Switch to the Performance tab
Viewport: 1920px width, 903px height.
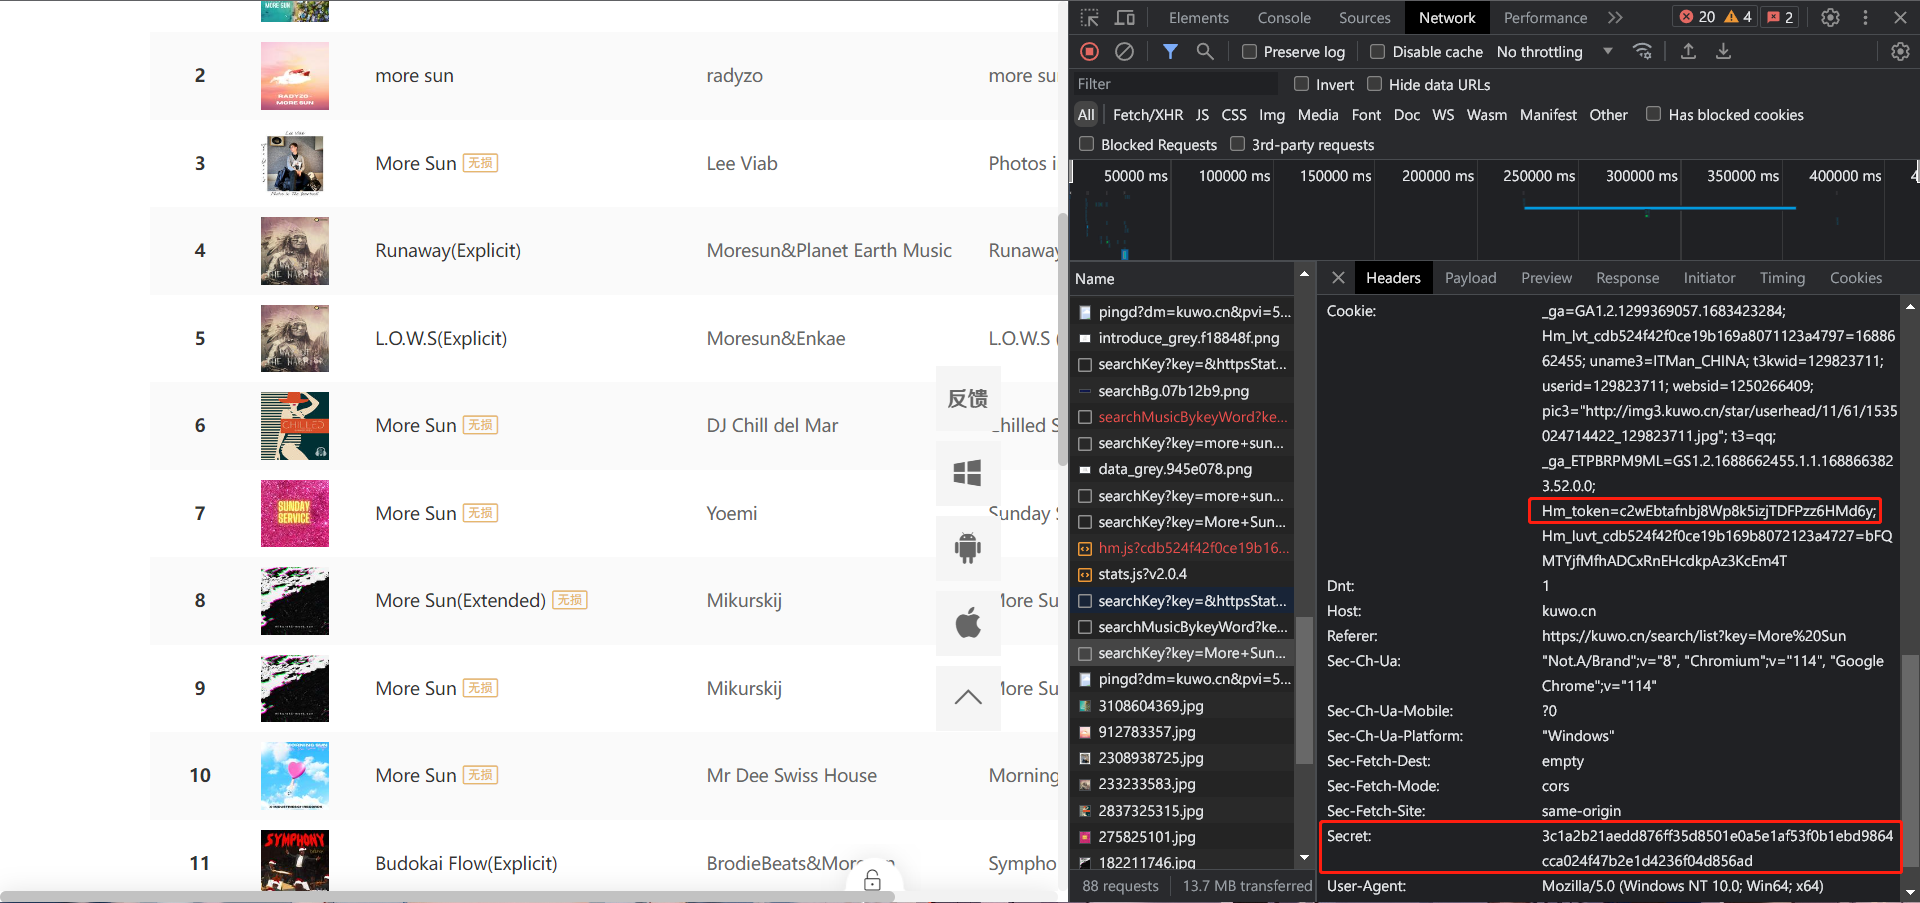(1545, 18)
